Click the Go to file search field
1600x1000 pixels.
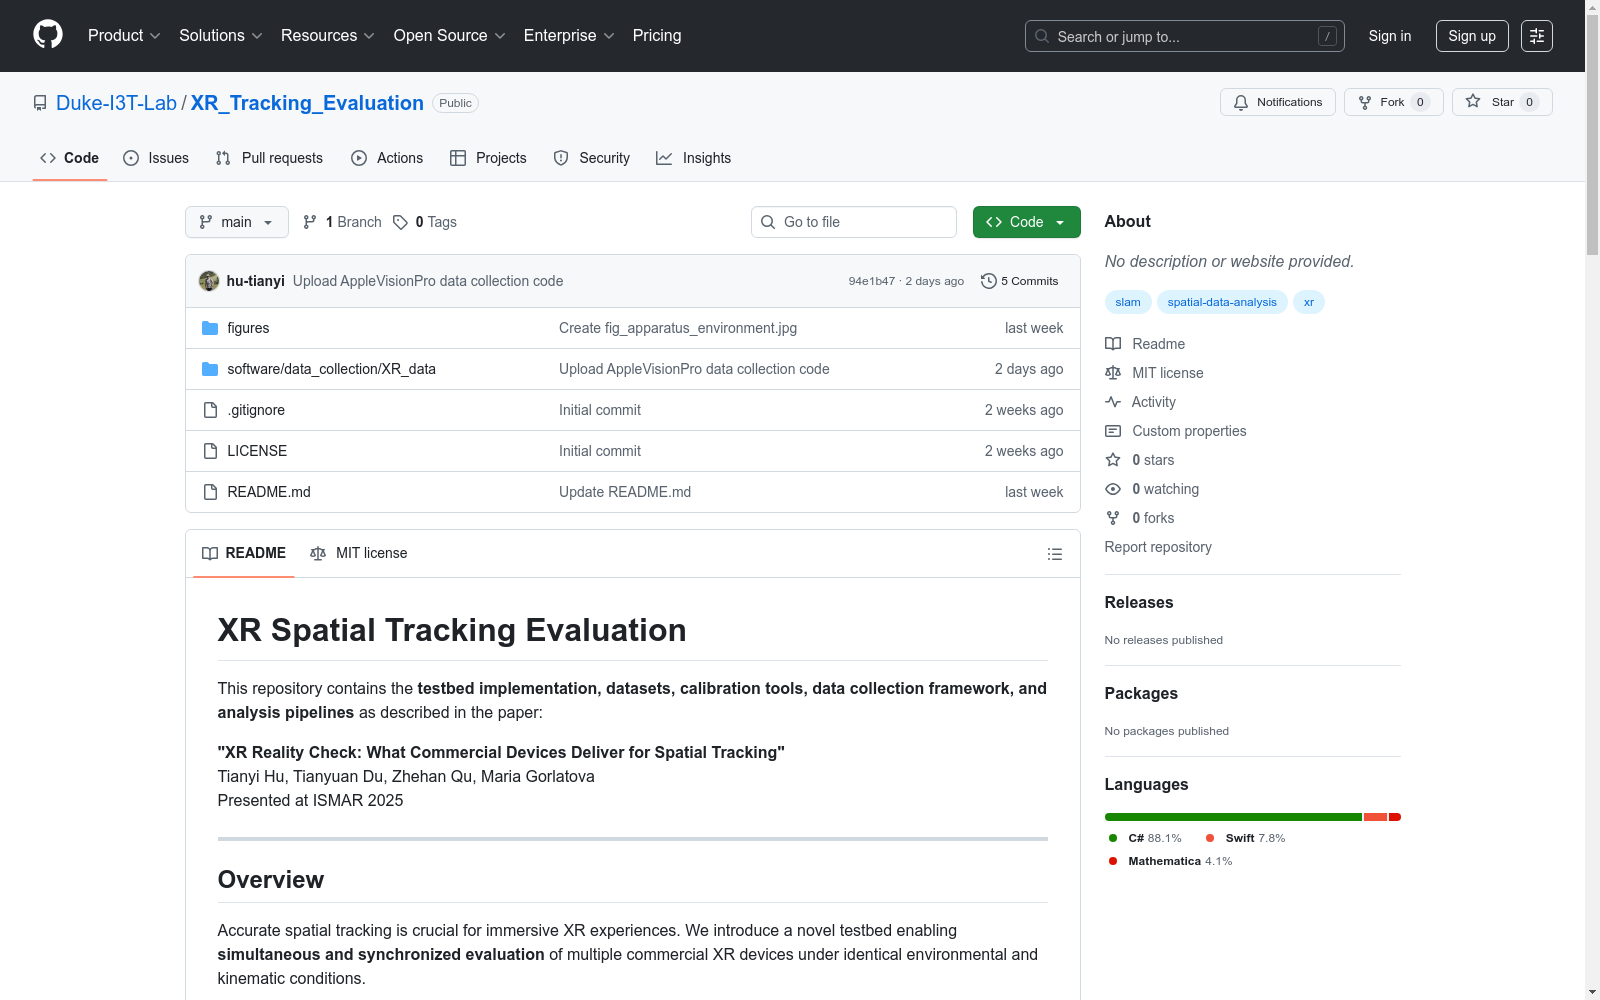tap(854, 222)
